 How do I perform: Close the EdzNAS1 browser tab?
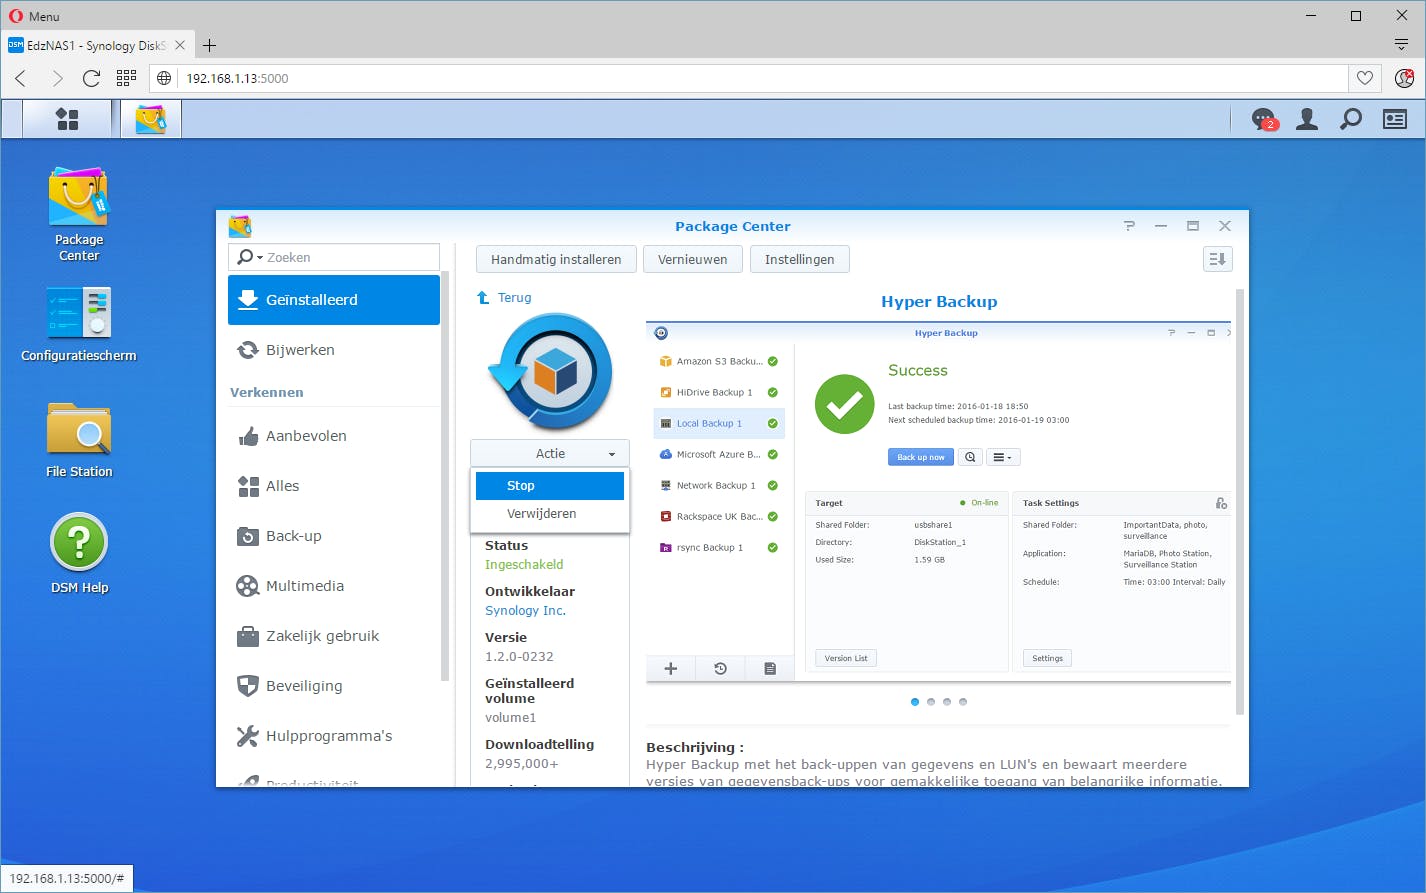pos(180,45)
